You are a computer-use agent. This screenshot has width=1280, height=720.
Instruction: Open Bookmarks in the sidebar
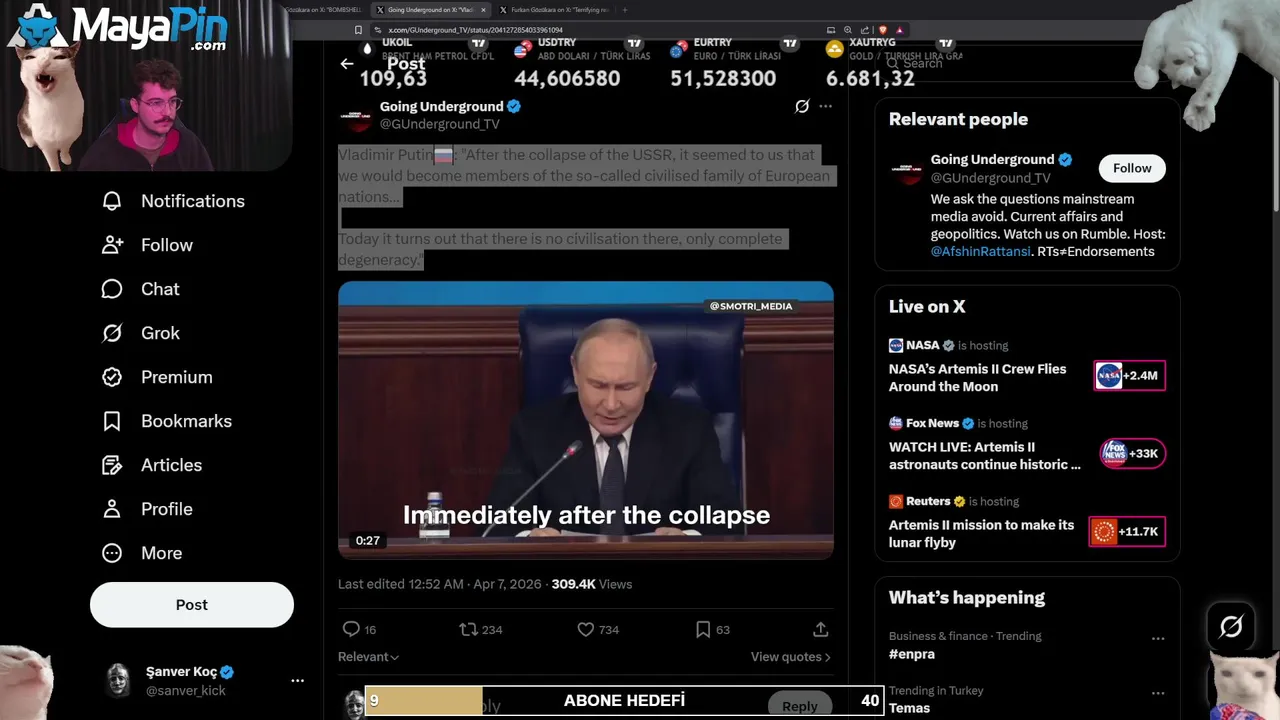pyautogui.click(x=166, y=421)
